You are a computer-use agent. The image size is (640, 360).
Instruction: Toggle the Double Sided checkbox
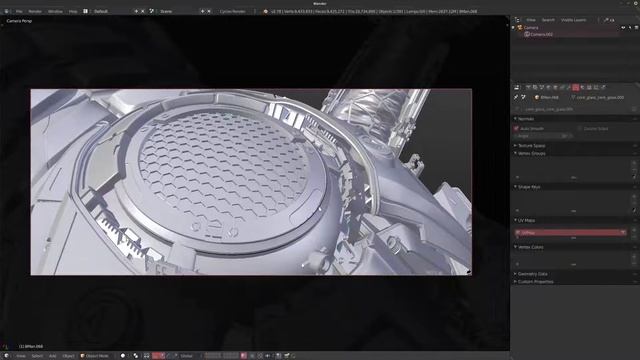point(580,129)
